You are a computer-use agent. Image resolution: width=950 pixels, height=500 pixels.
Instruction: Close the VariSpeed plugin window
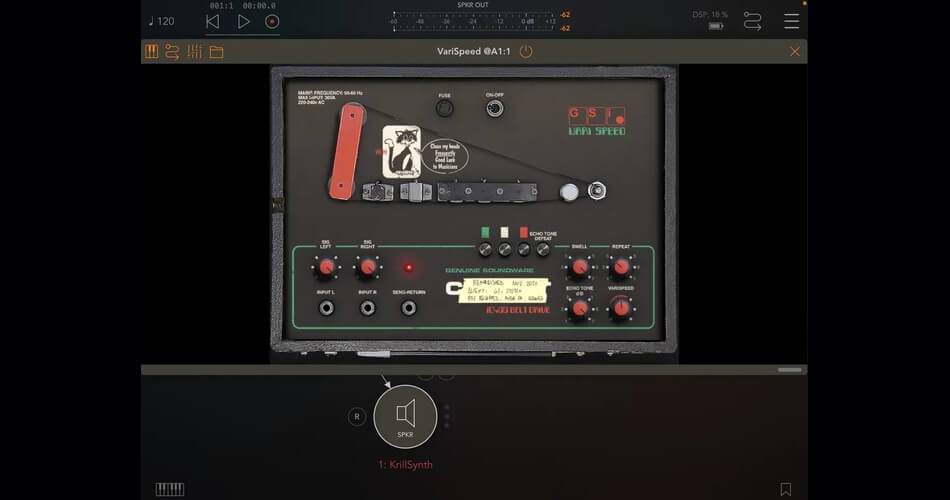[795, 52]
